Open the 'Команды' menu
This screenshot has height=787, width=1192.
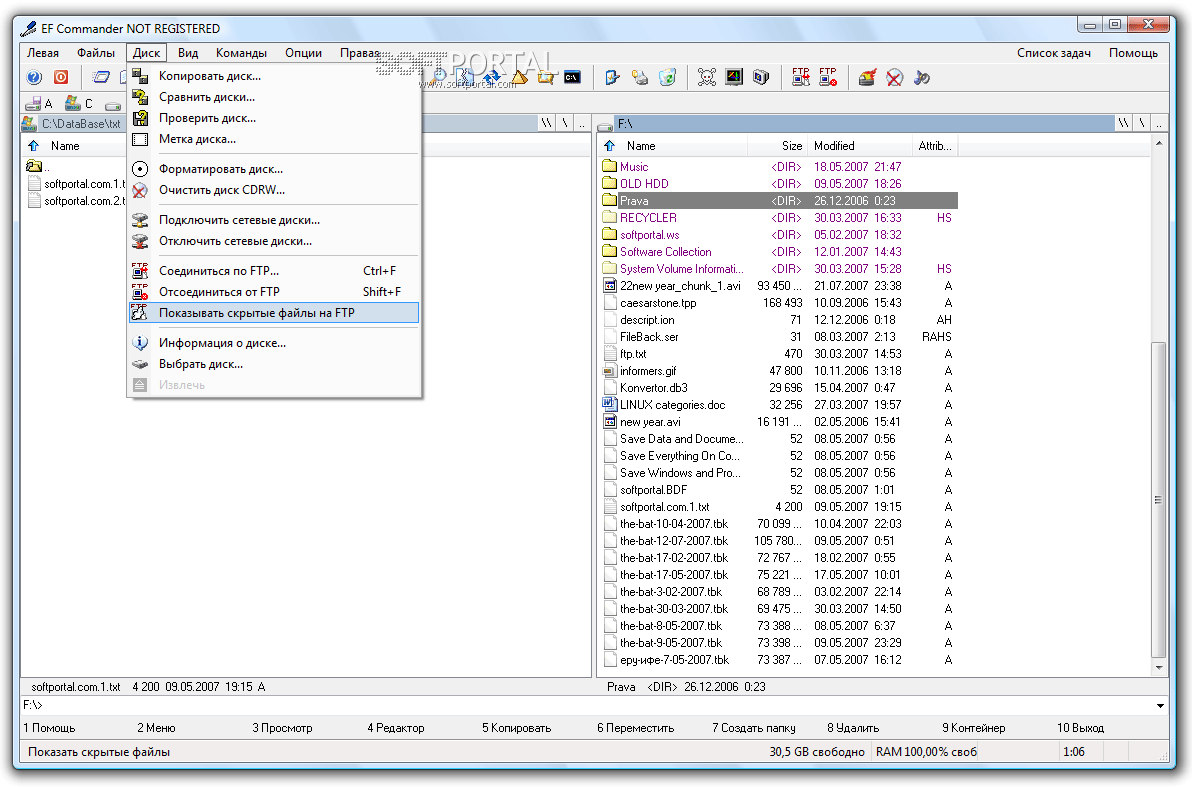pyautogui.click(x=241, y=53)
